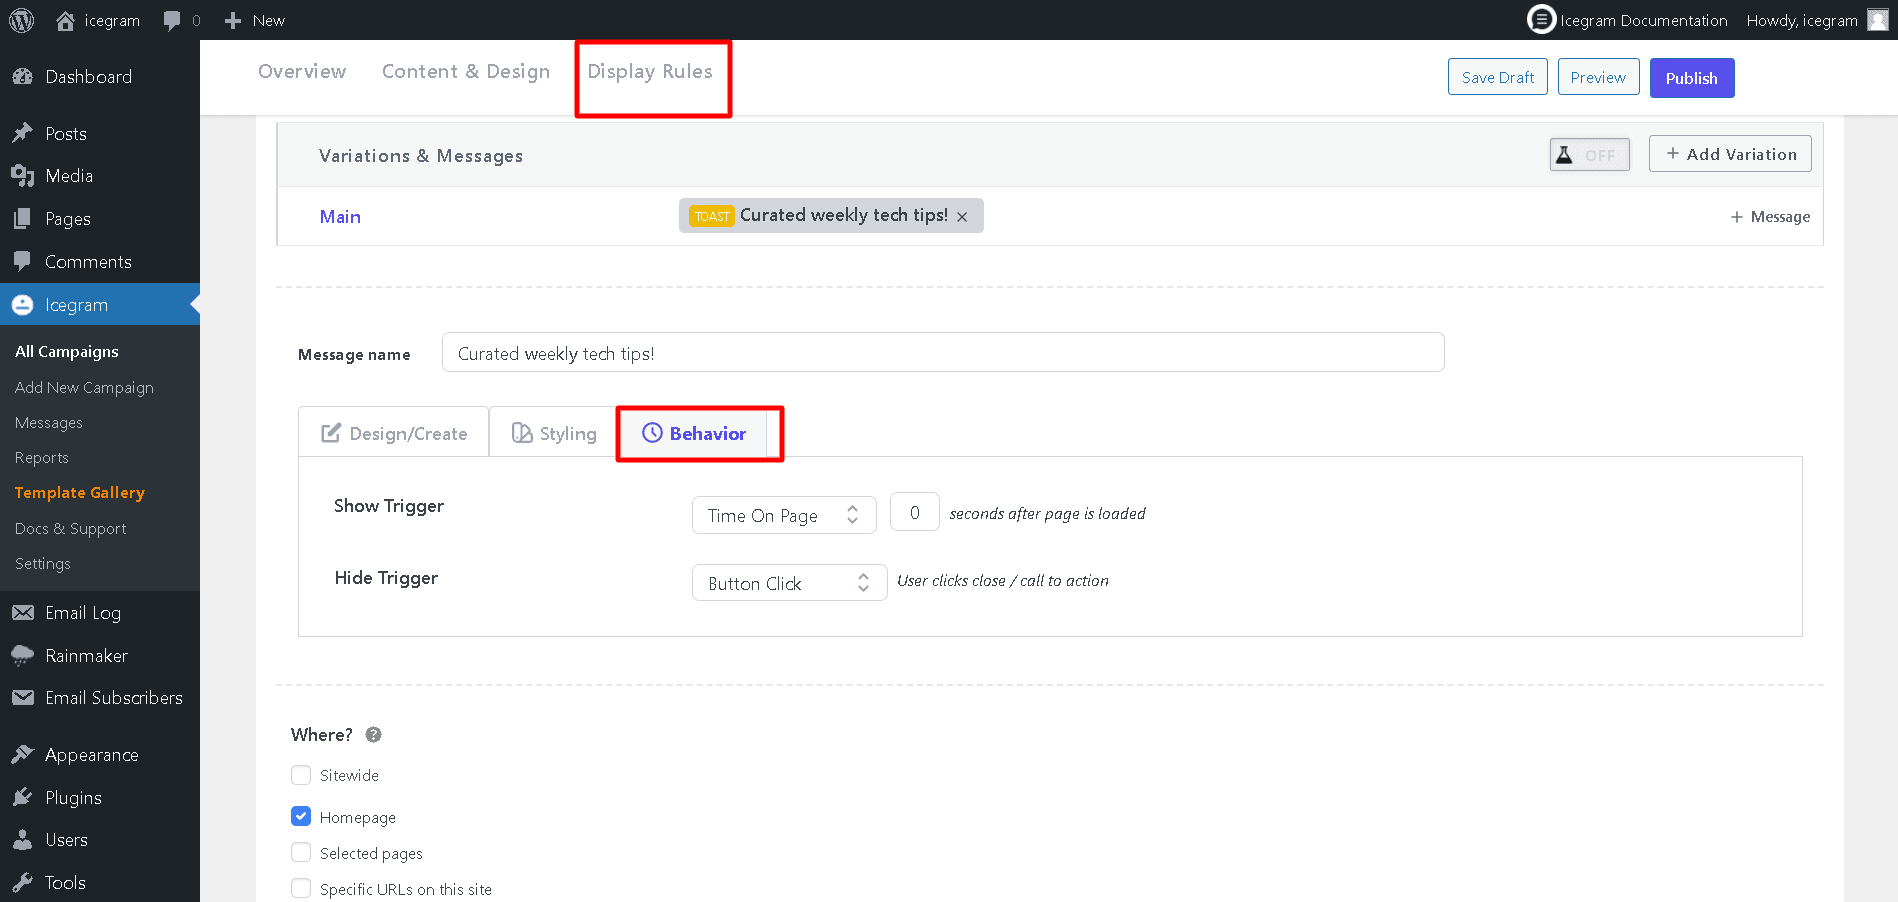The height and width of the screenshot is (902, 1898).
Task: Open the Design/Create tab
Action: (x=394, y=433)
